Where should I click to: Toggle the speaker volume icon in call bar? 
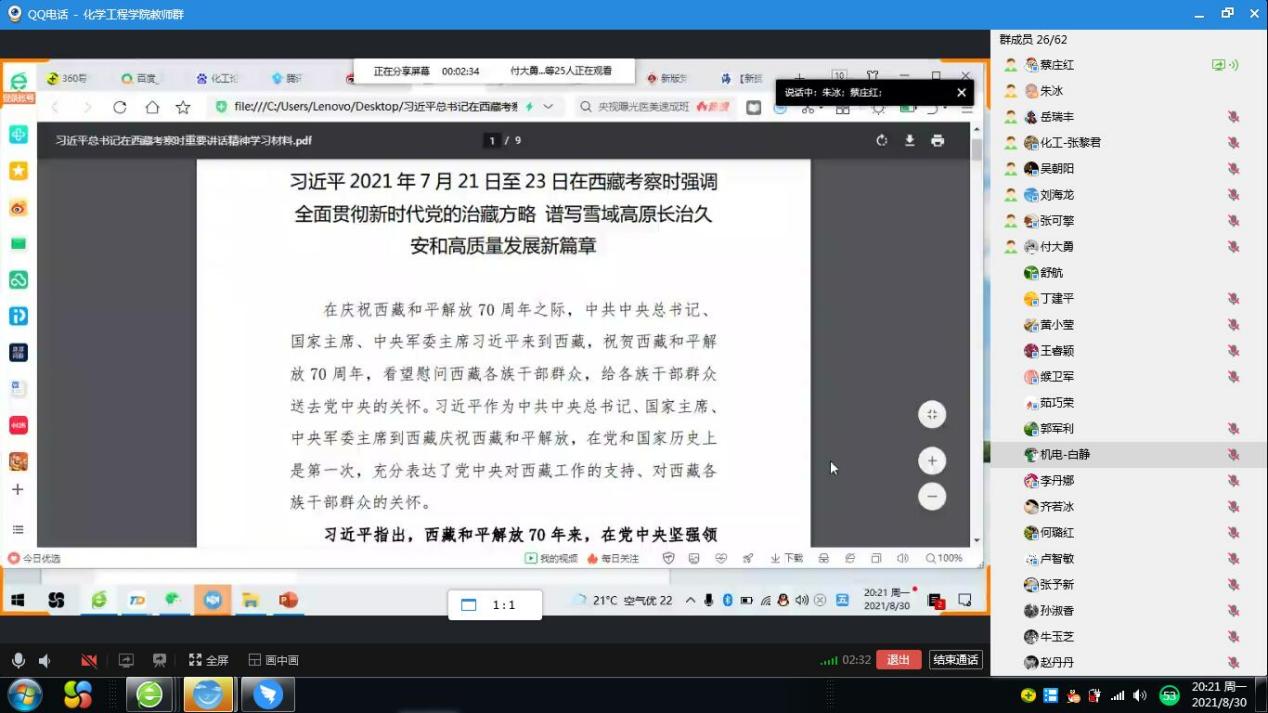pyautogui.click(x=45, y=660)
